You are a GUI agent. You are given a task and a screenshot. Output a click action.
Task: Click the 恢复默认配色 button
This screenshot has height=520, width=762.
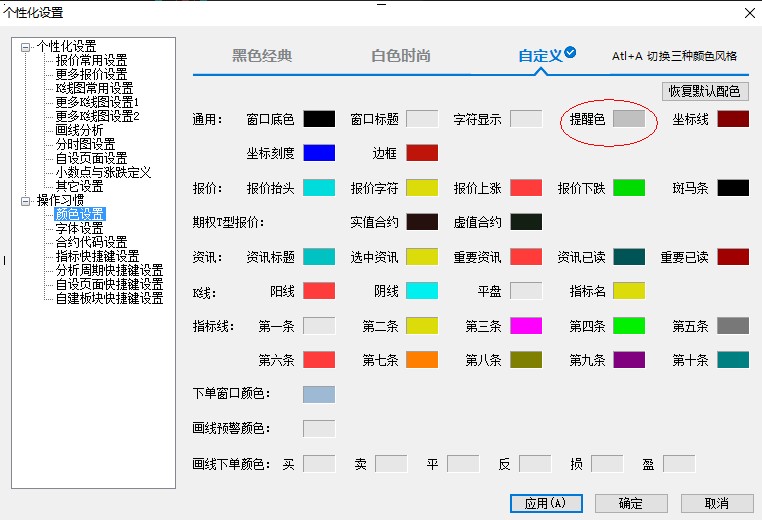704,91
